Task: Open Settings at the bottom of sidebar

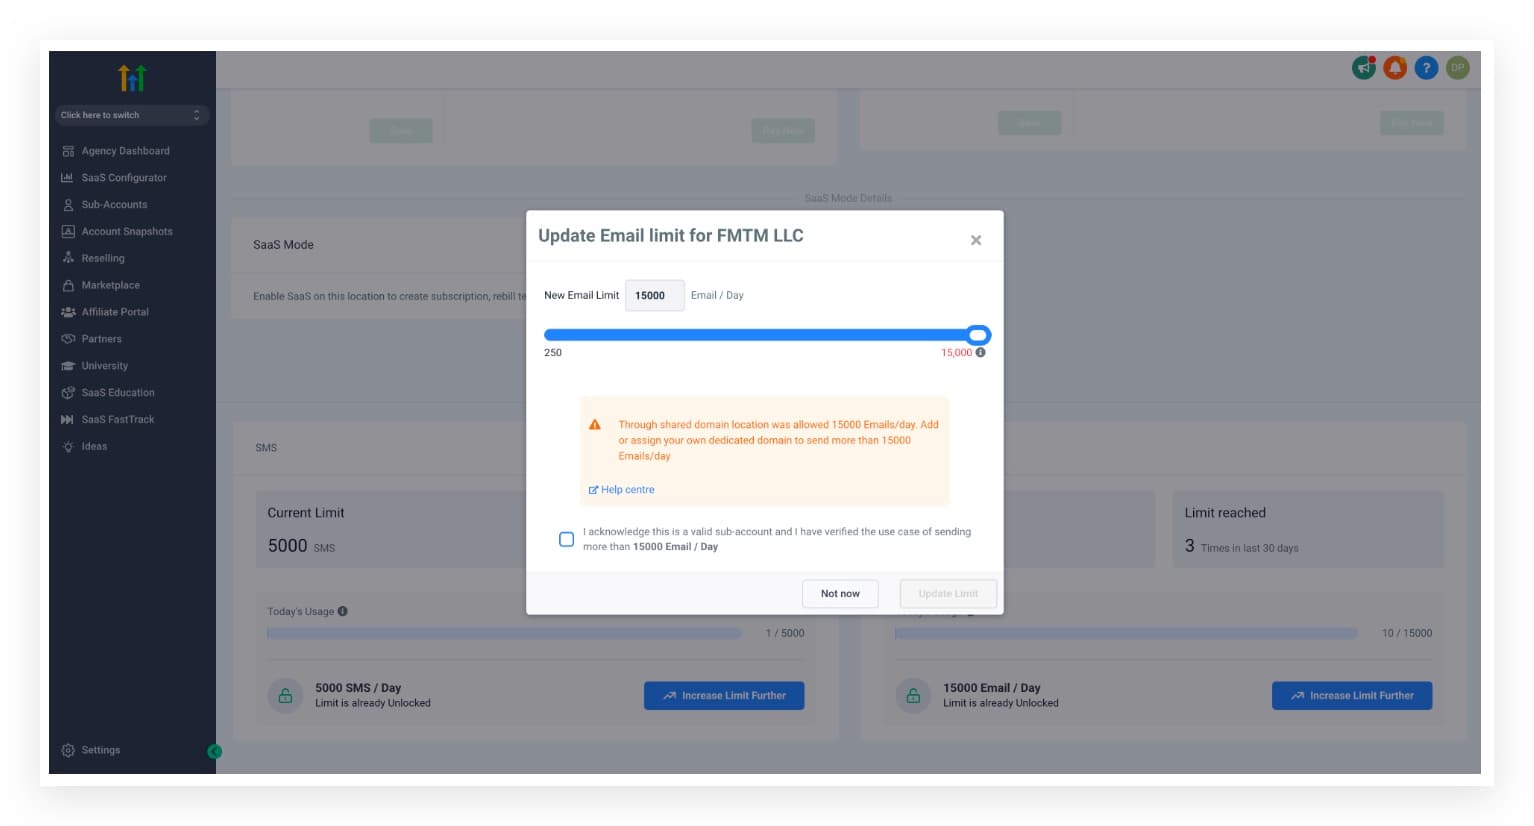Action: point(67,750)
